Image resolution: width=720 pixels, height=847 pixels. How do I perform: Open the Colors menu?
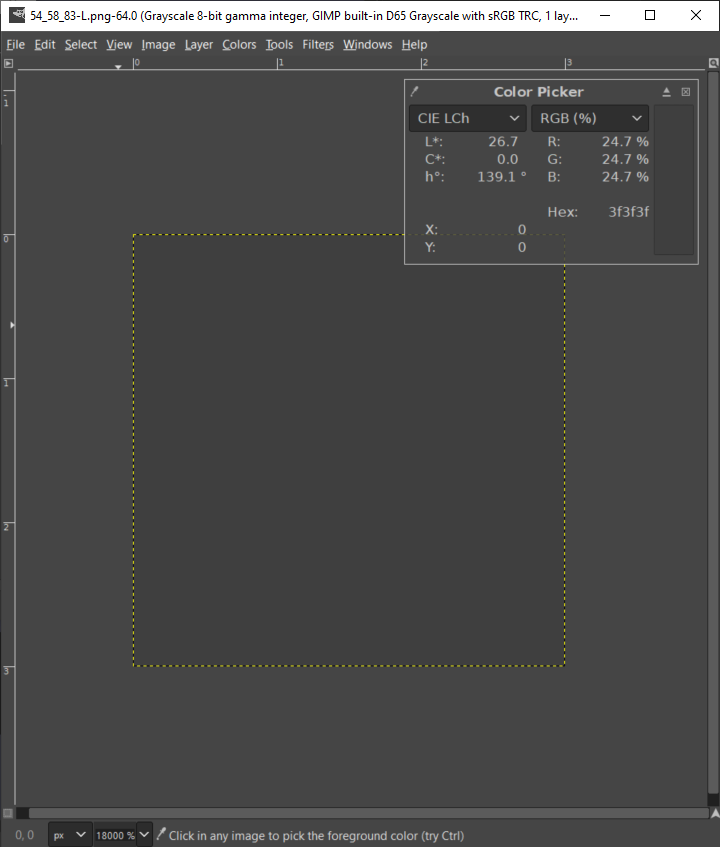[239, 45]
